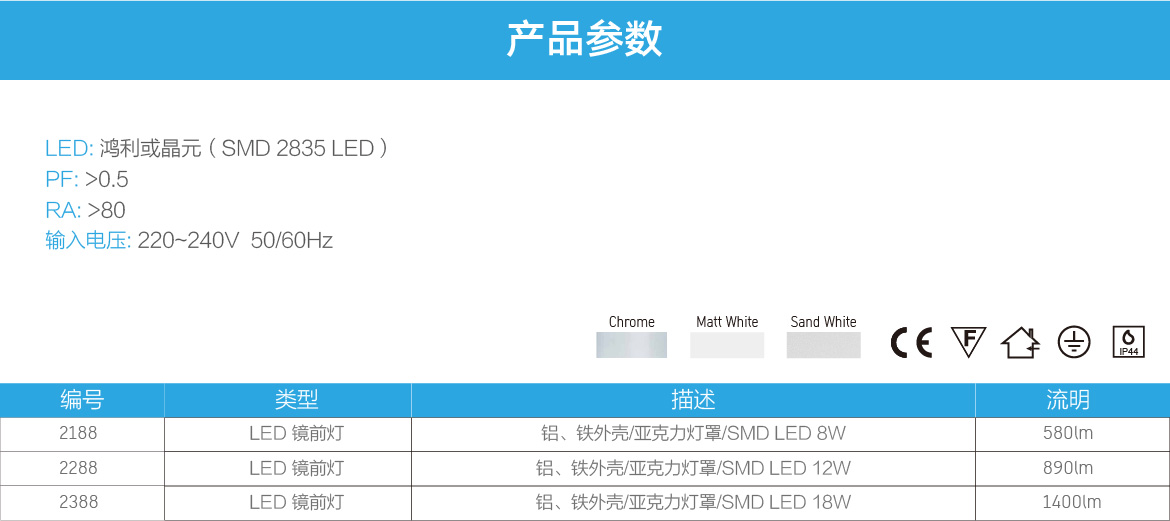Click the earth ground symbol icon
This screenshot has width=1170, height=521.
[1073, 342]
